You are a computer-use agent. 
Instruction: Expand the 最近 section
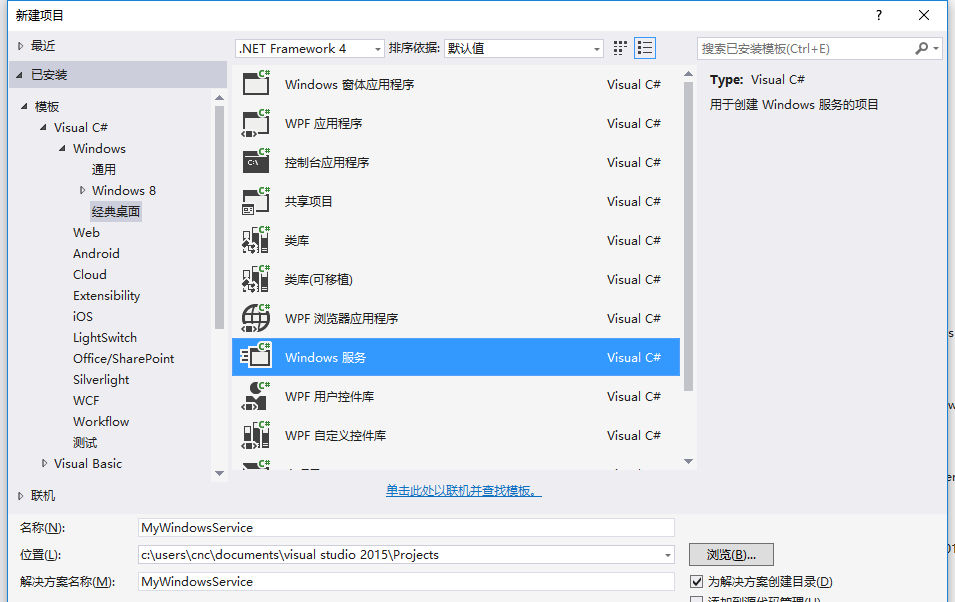[20, 46]
